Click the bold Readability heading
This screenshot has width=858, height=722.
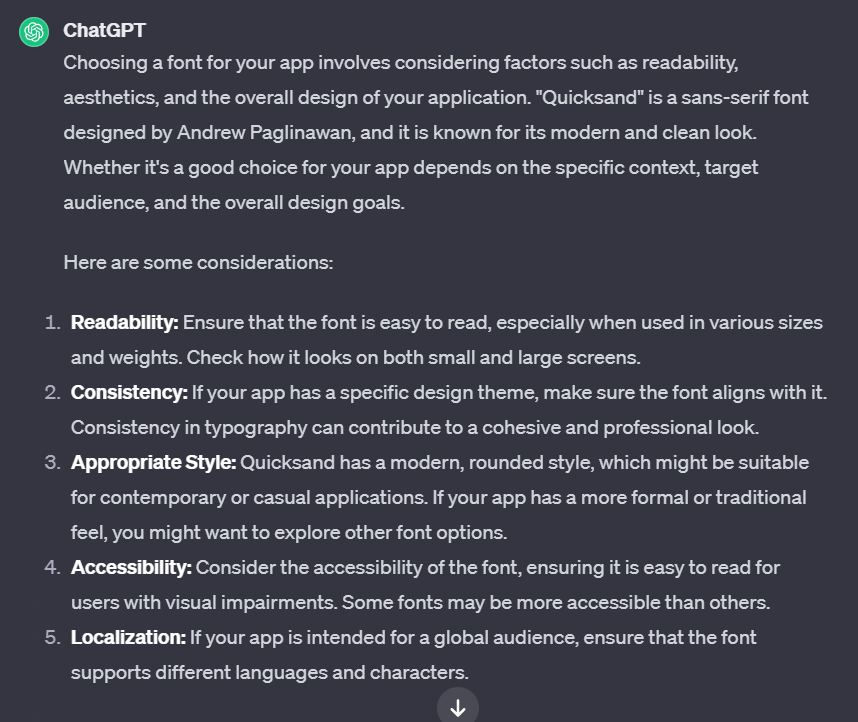(x=124, y=323)
